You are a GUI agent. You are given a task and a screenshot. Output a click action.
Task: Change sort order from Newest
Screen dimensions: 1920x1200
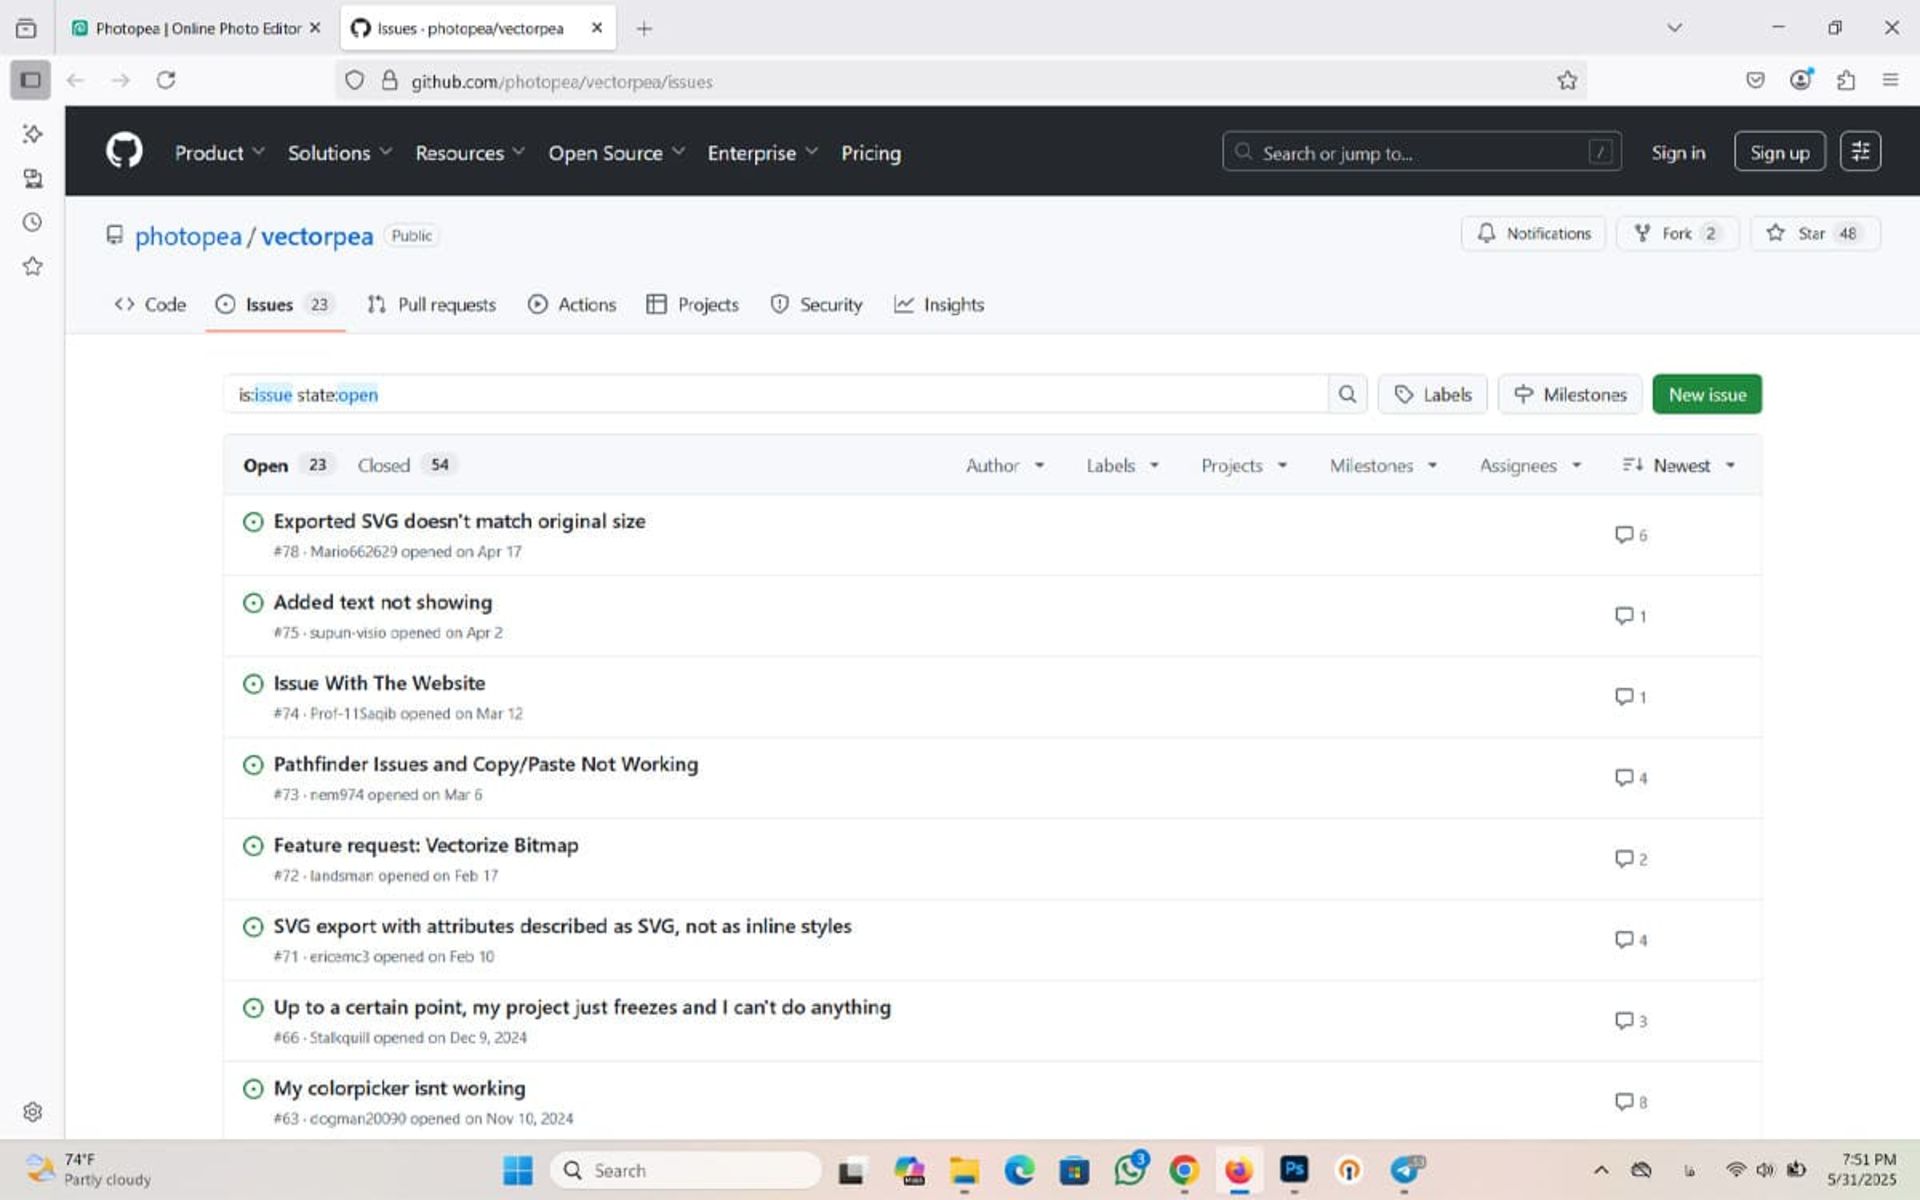[x=1679, y=466]
